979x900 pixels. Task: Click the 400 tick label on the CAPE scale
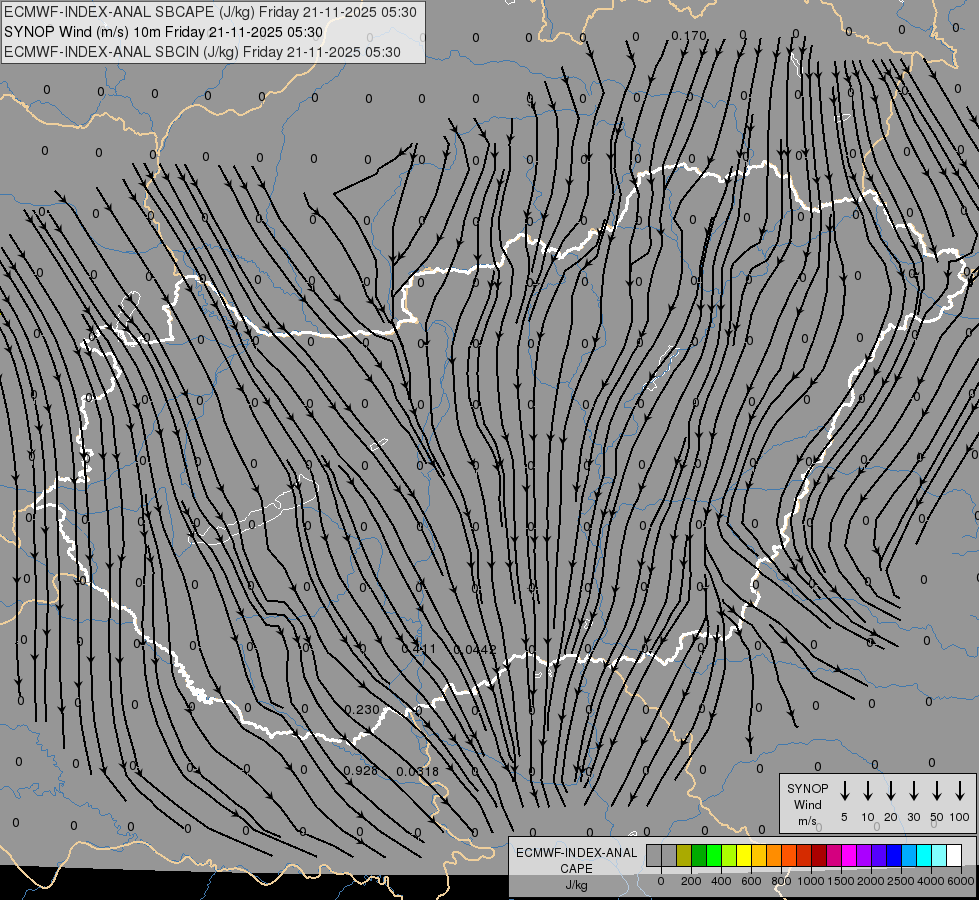[721, 881]
